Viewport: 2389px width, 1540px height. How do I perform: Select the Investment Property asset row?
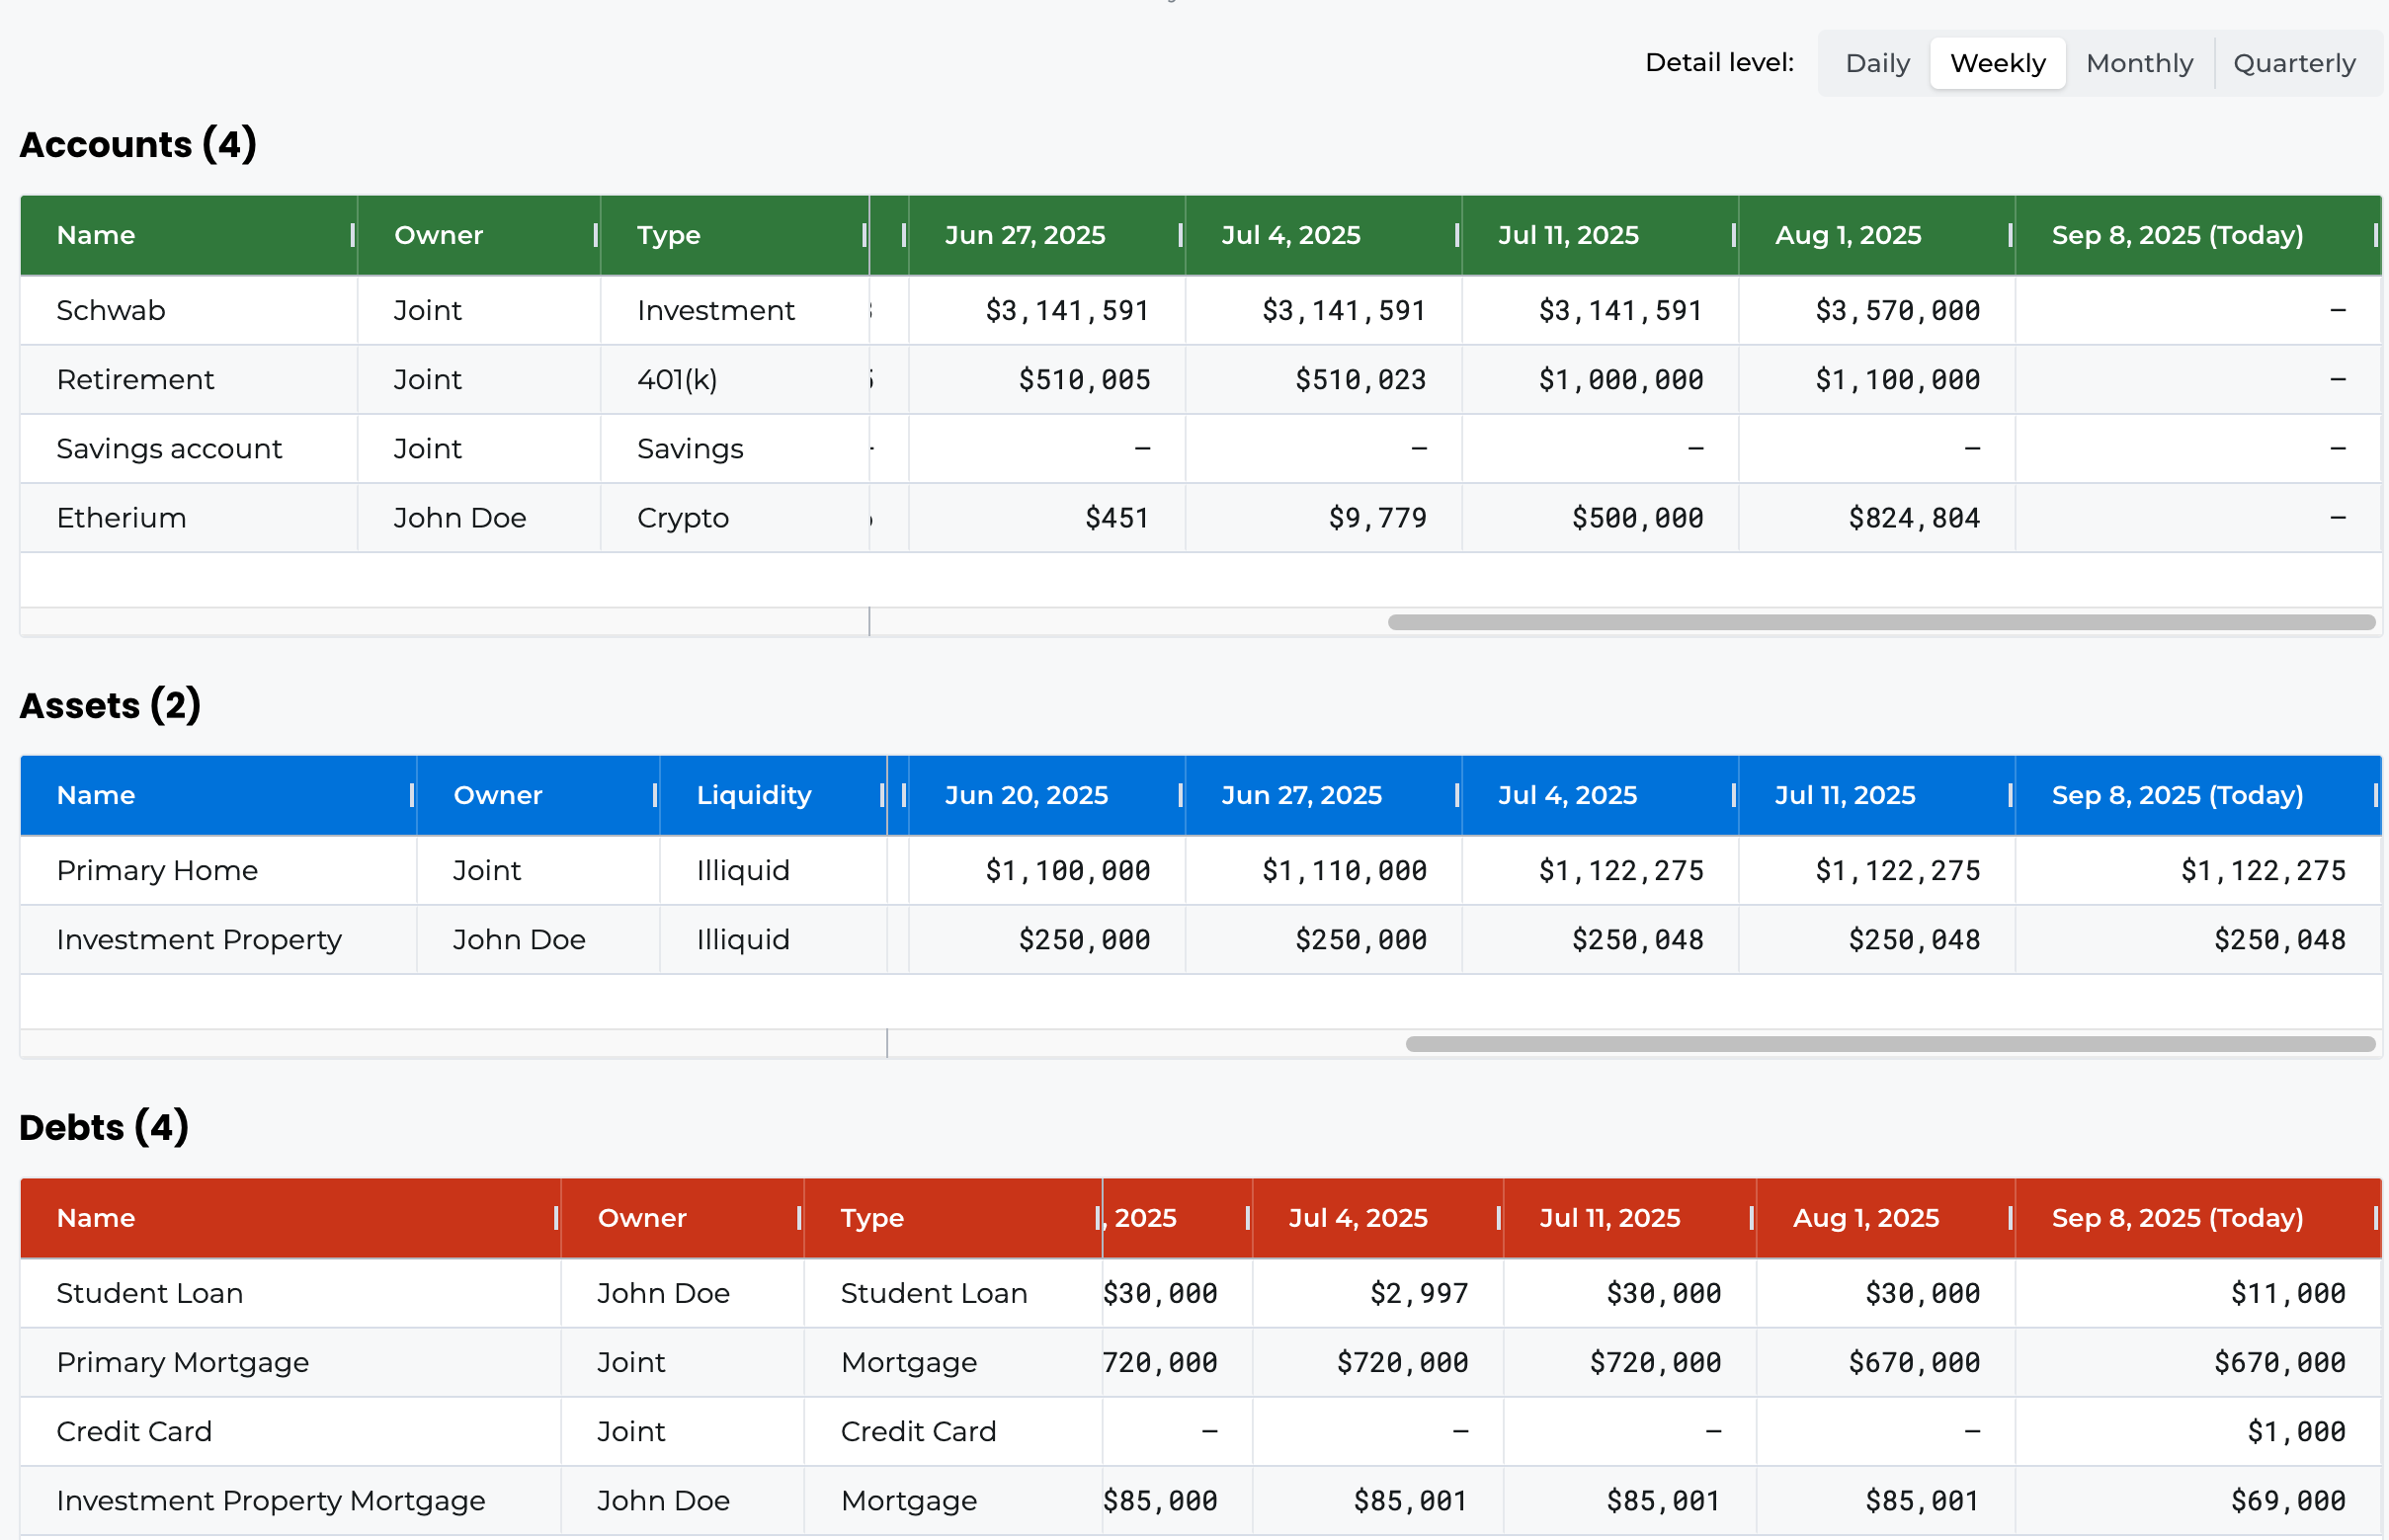tap(199, 940)
